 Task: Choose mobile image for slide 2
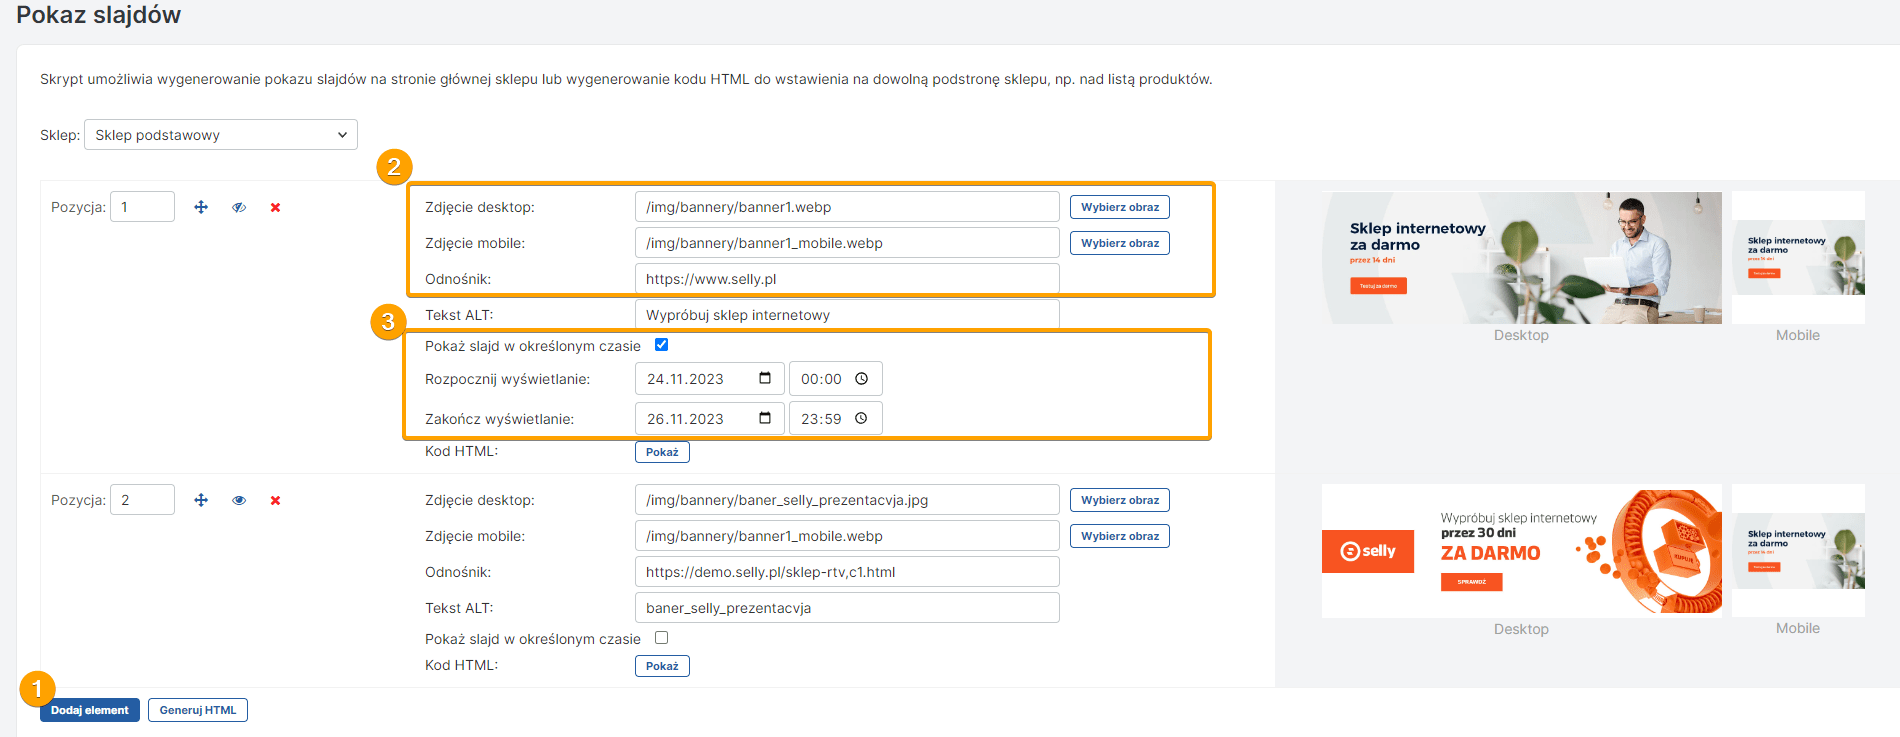tap(1120, 536)
